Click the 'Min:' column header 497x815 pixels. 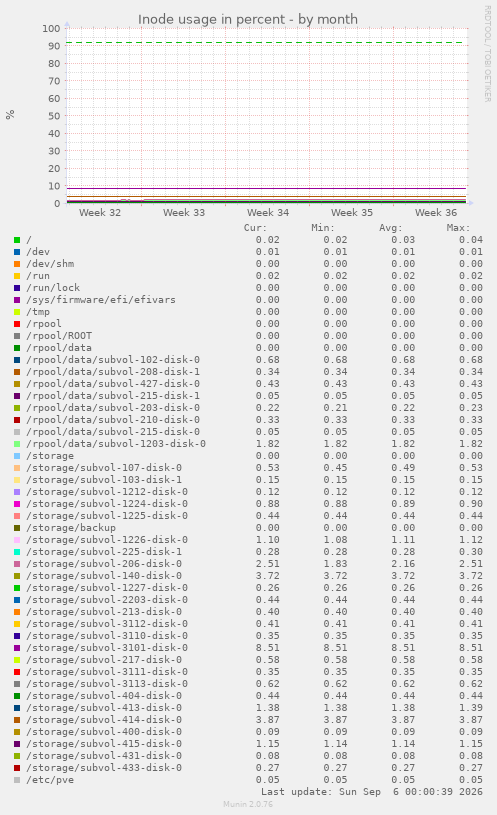(x=323, y=228)
